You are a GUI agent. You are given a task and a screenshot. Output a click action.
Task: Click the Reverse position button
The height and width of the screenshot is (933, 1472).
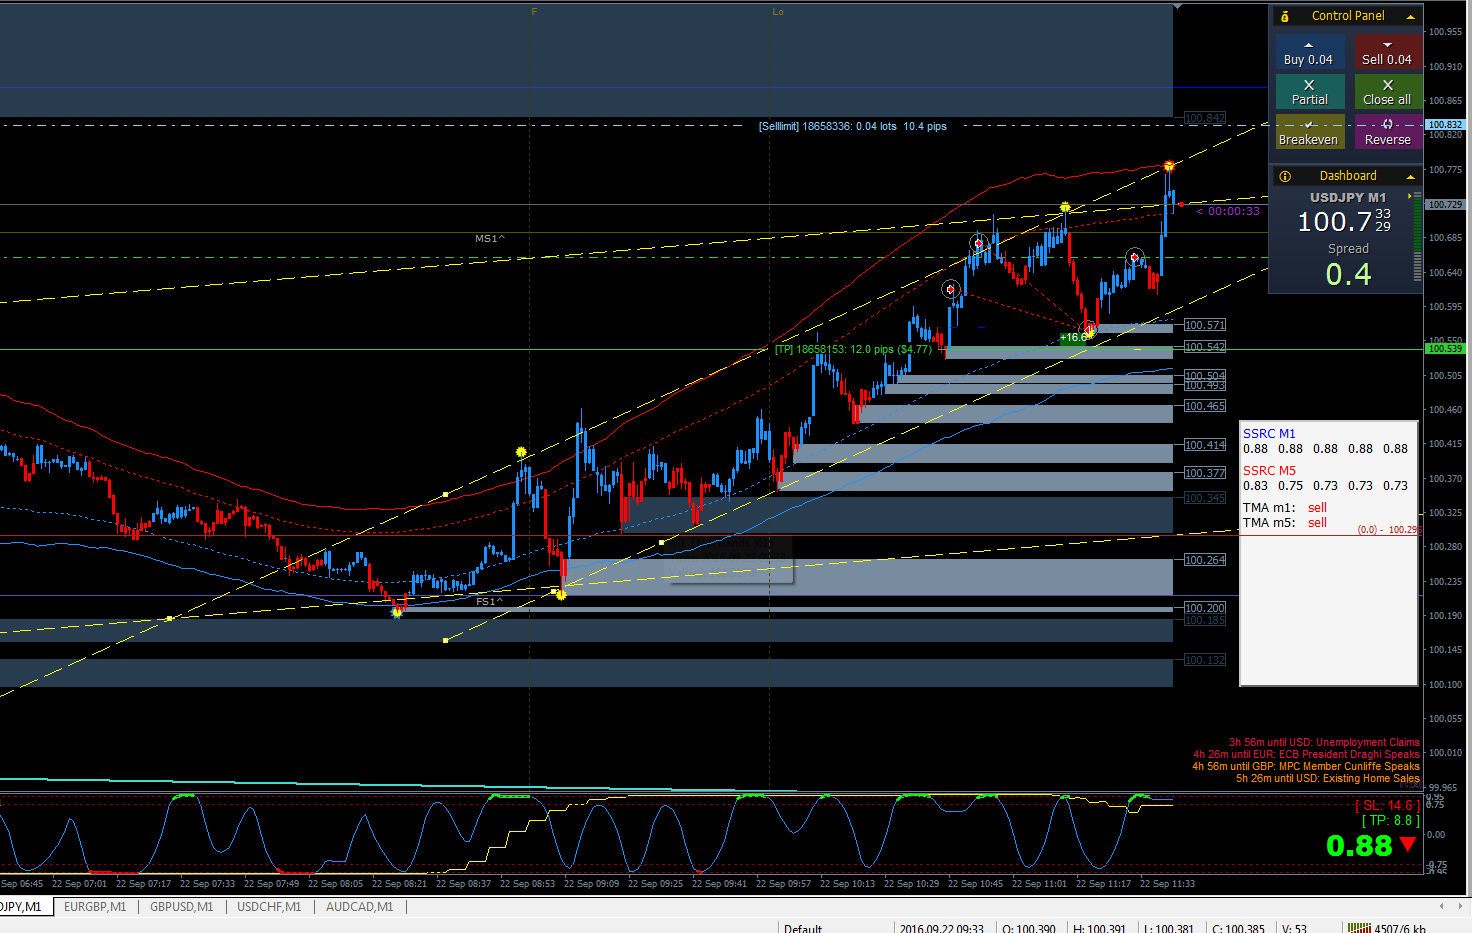(1388, 132)
